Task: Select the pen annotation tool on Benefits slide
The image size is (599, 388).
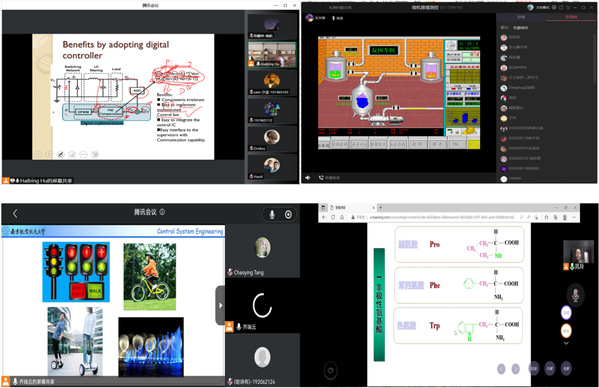Action: tap(60, 154)
